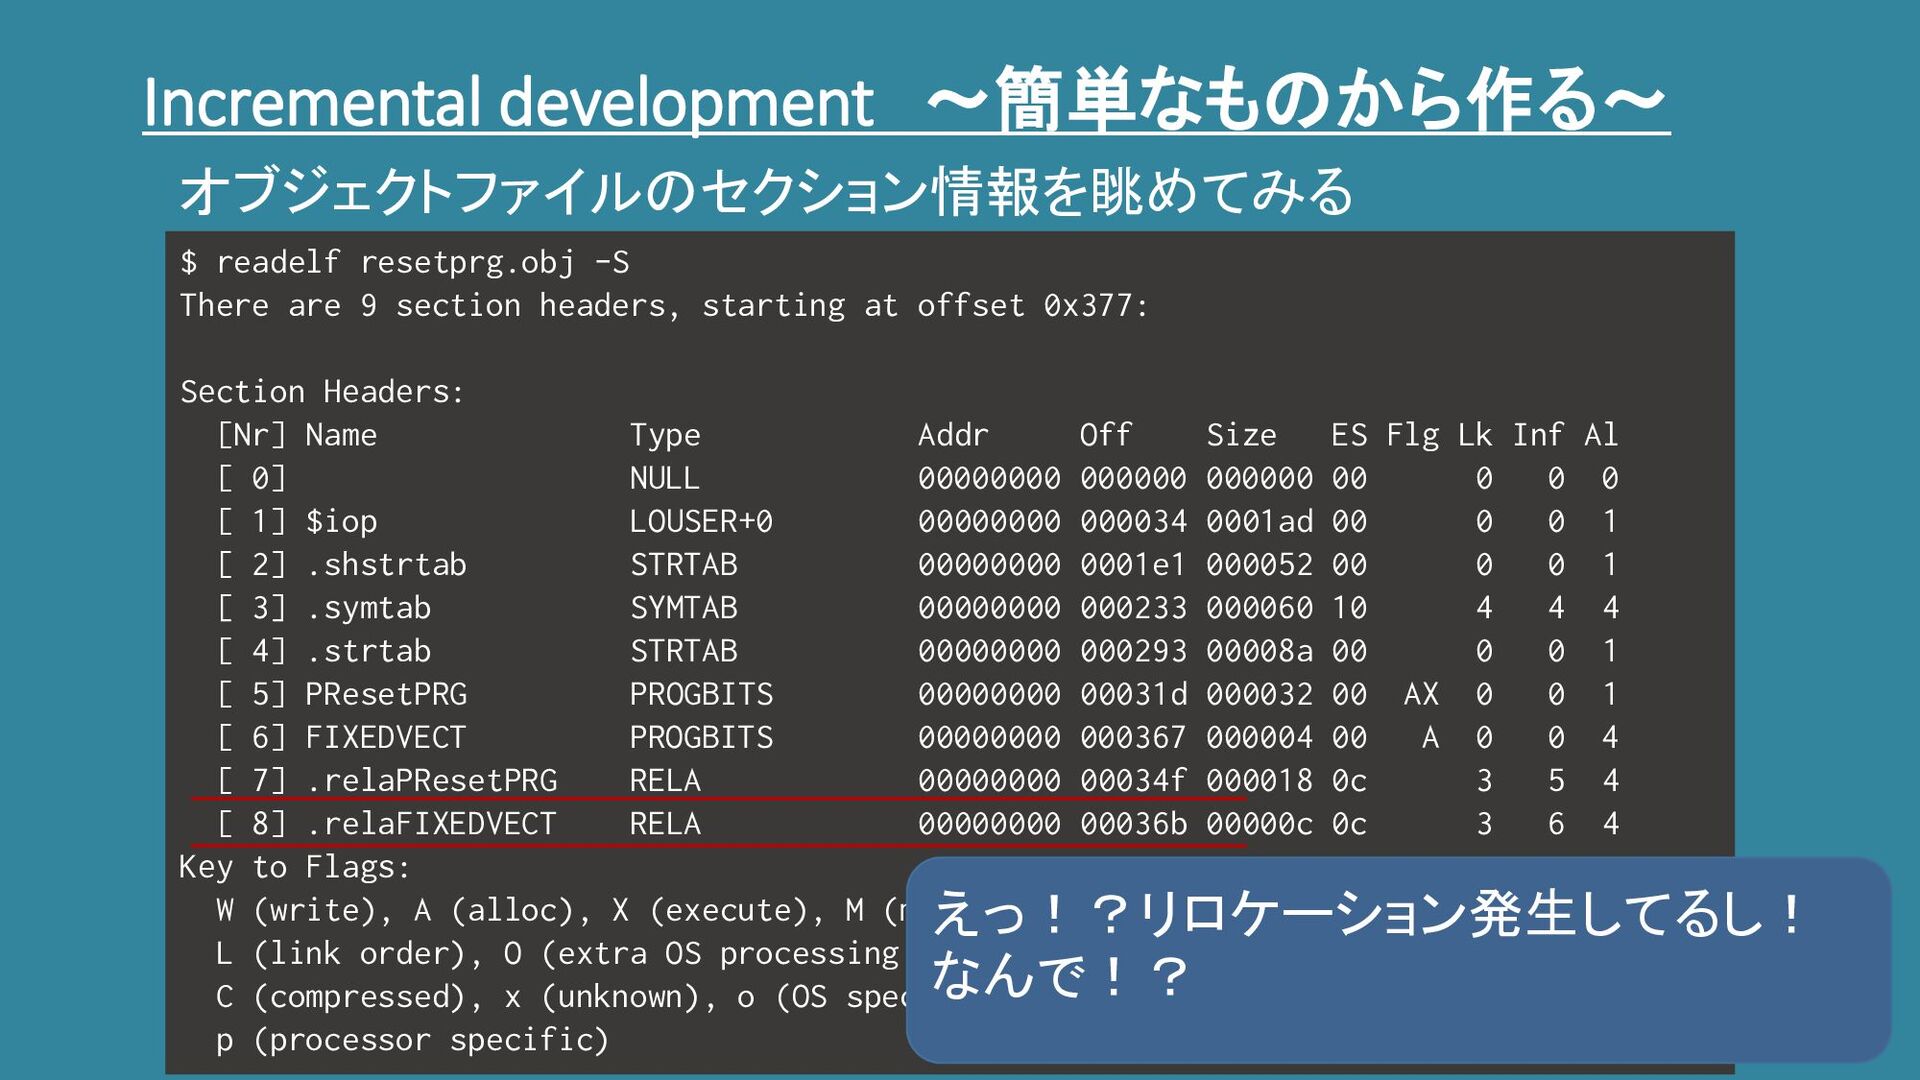The width and height of the screenshot is (1920, 1080).
Task: Click the 'p (processor specific)' line
Action: coord(412,1040)
